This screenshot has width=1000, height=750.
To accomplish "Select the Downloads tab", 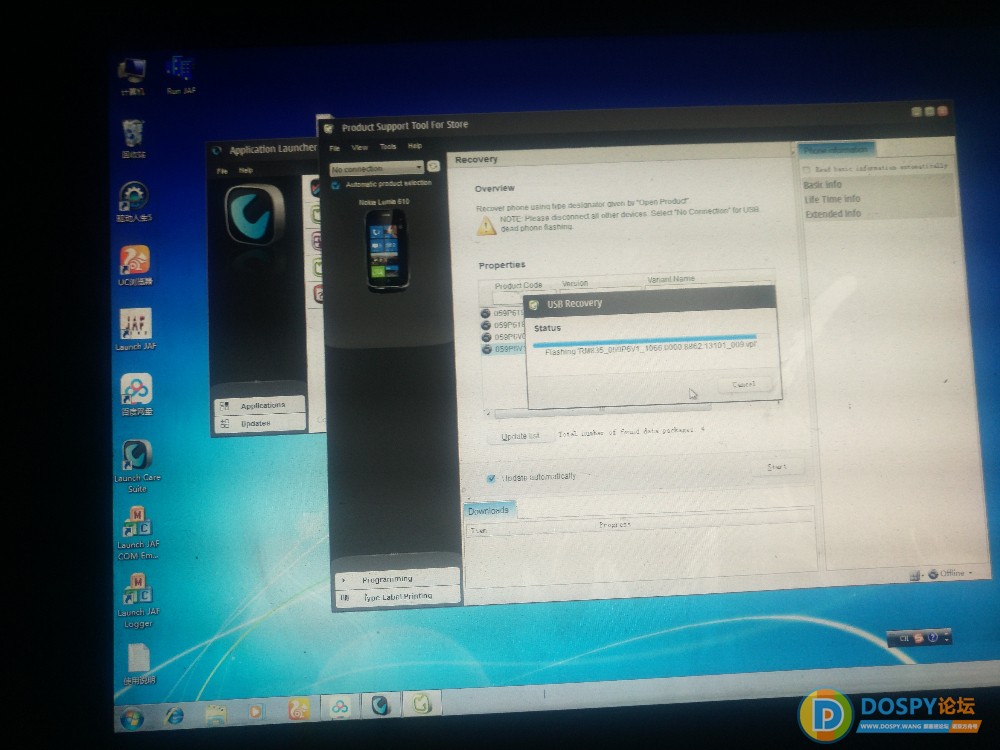I will [489, 510].
